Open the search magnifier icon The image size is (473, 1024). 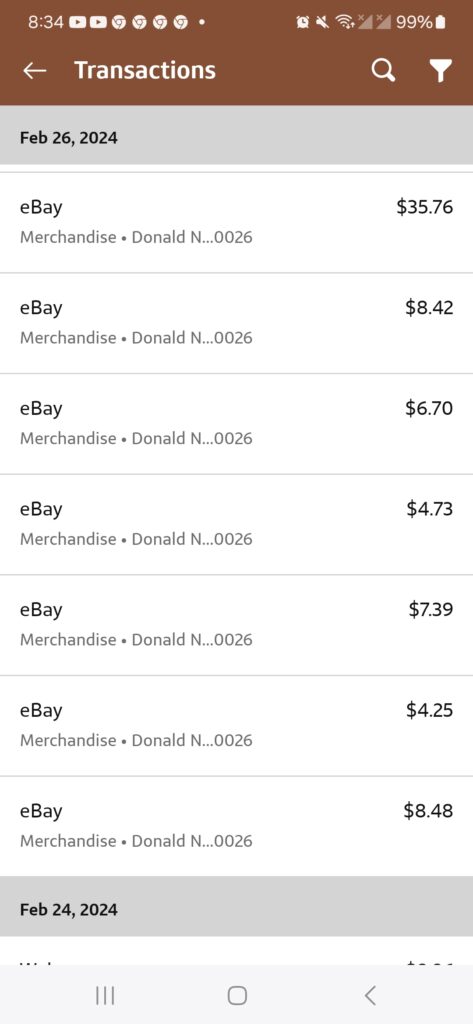tap(383, 71)
